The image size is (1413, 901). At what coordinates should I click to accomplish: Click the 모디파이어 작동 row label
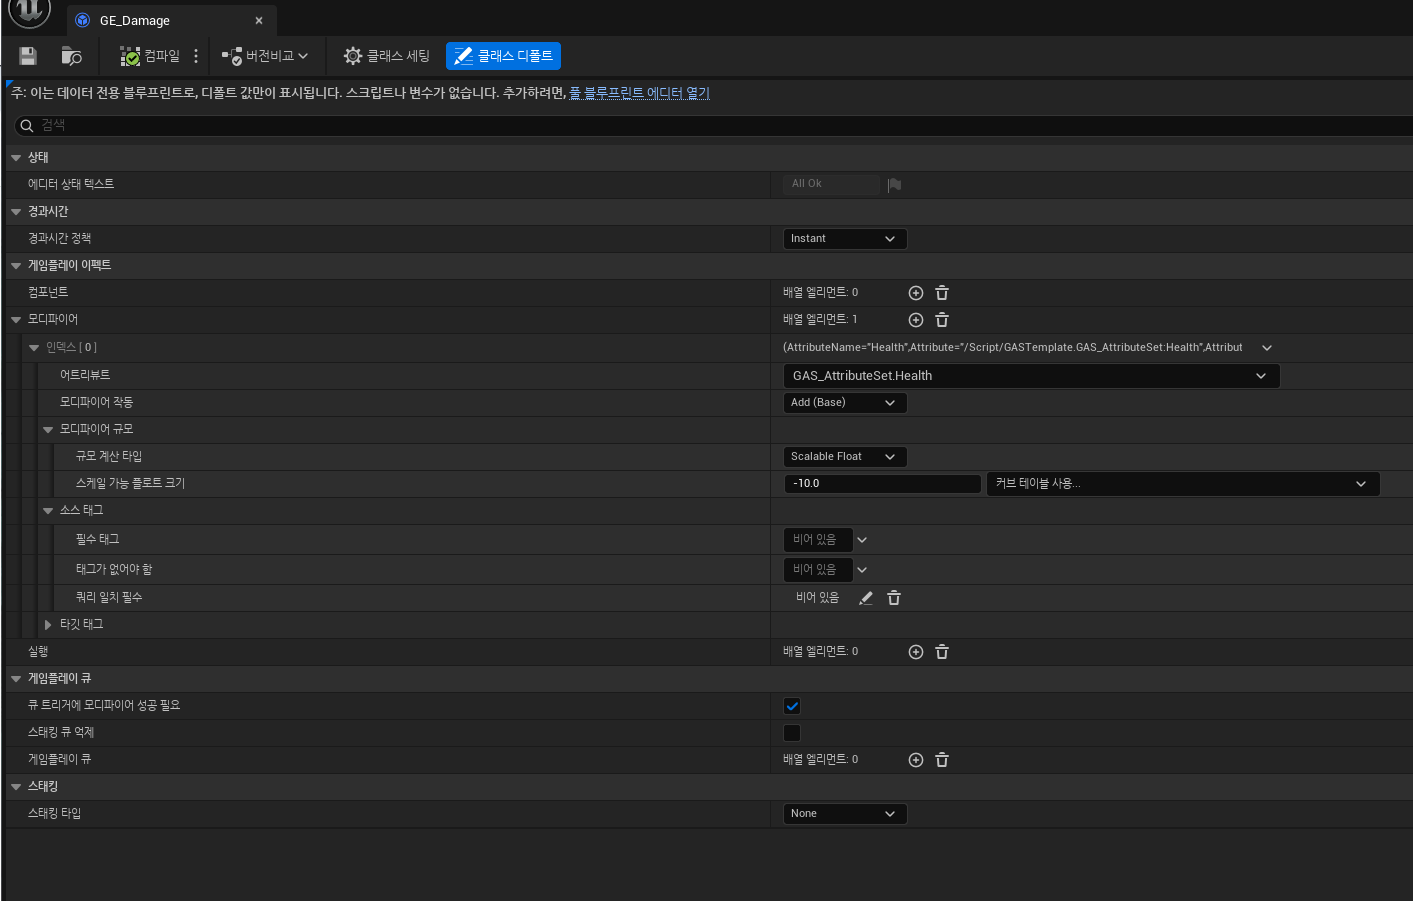click(96, 402)
